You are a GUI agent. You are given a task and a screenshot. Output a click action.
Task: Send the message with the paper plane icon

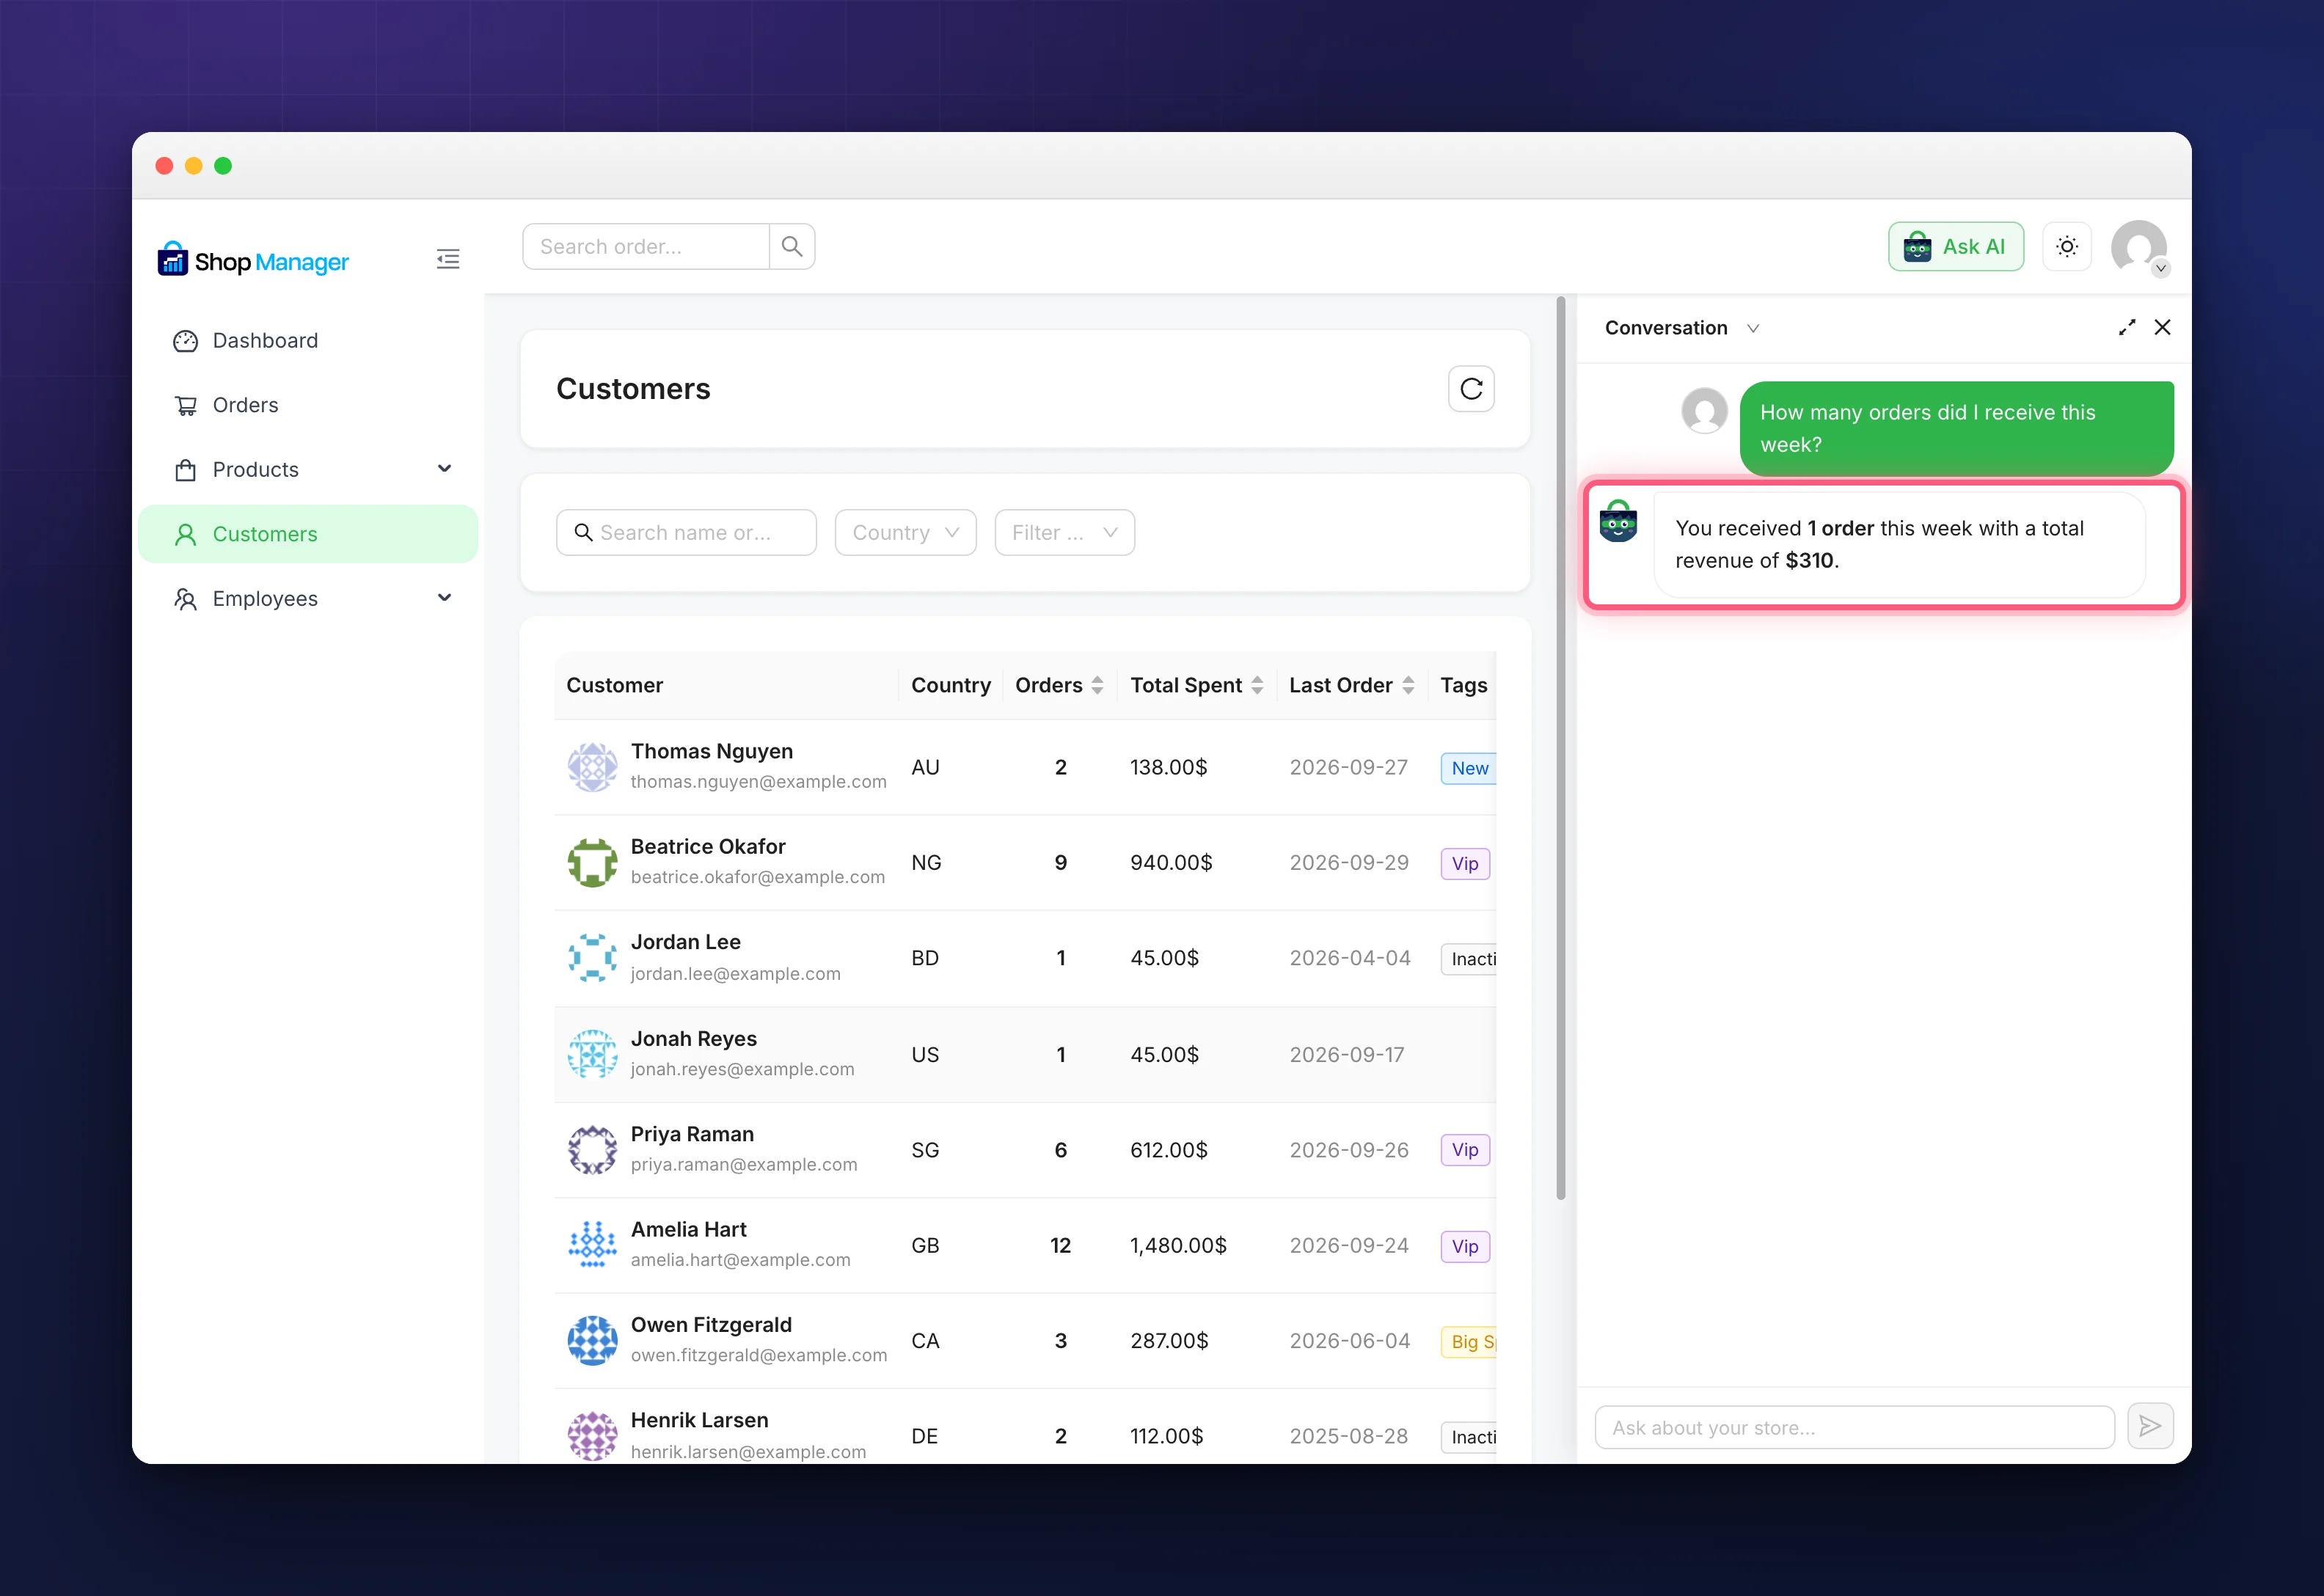click(2150, 1427)
